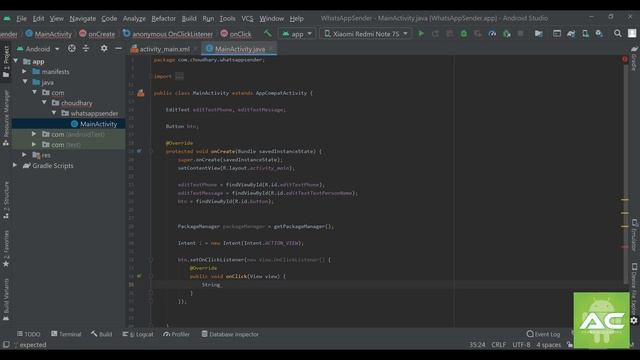The width and height of the screenshot is (640, 360).
Task: Open Project Structure from toolbar
Action: click(539, 33)
